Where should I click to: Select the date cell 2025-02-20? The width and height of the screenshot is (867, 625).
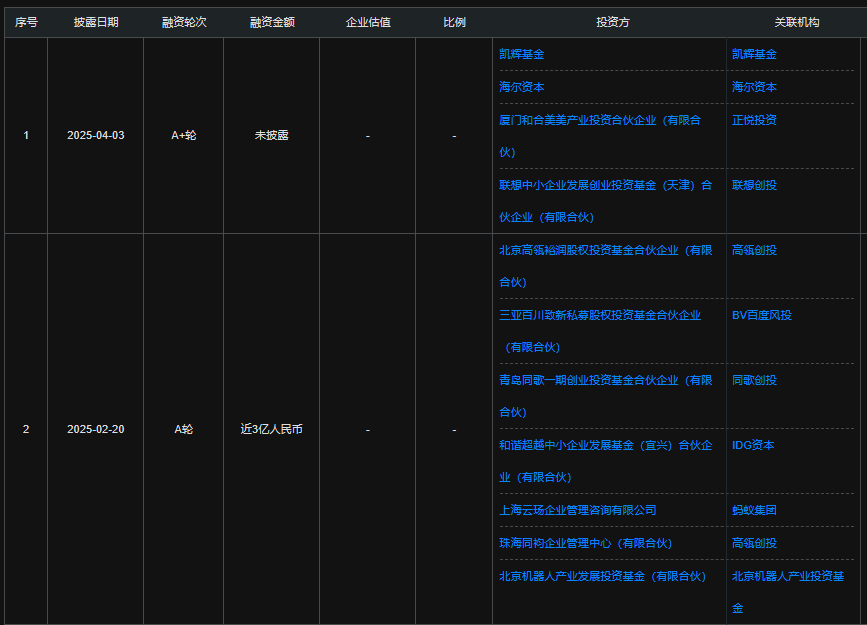point(96,429)
